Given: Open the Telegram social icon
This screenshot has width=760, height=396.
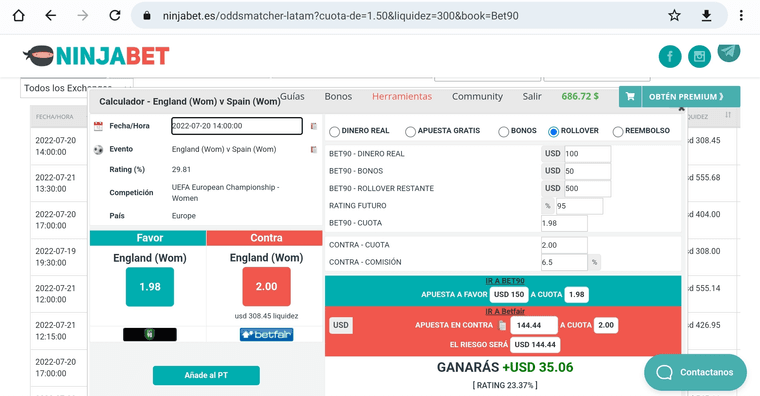Looking at the screenshot, I should 729,52.
